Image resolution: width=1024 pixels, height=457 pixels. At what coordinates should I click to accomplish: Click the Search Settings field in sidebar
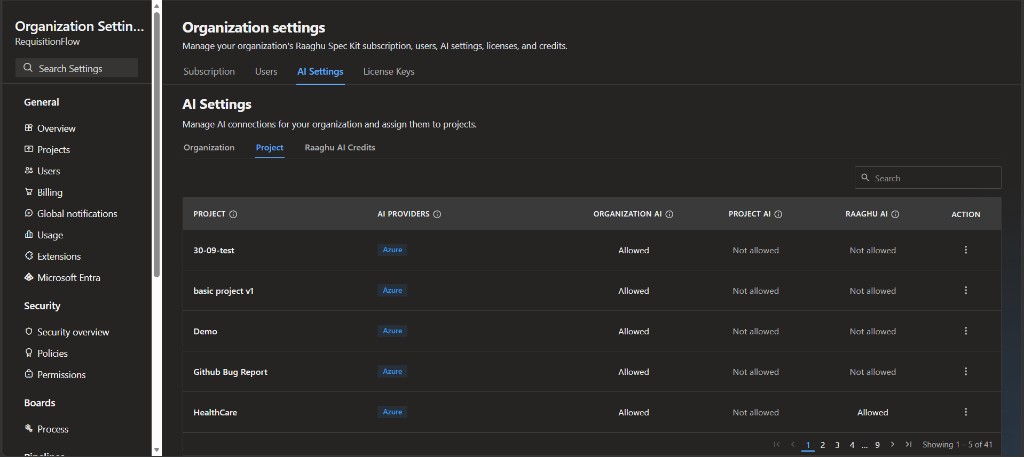point(76,68)
